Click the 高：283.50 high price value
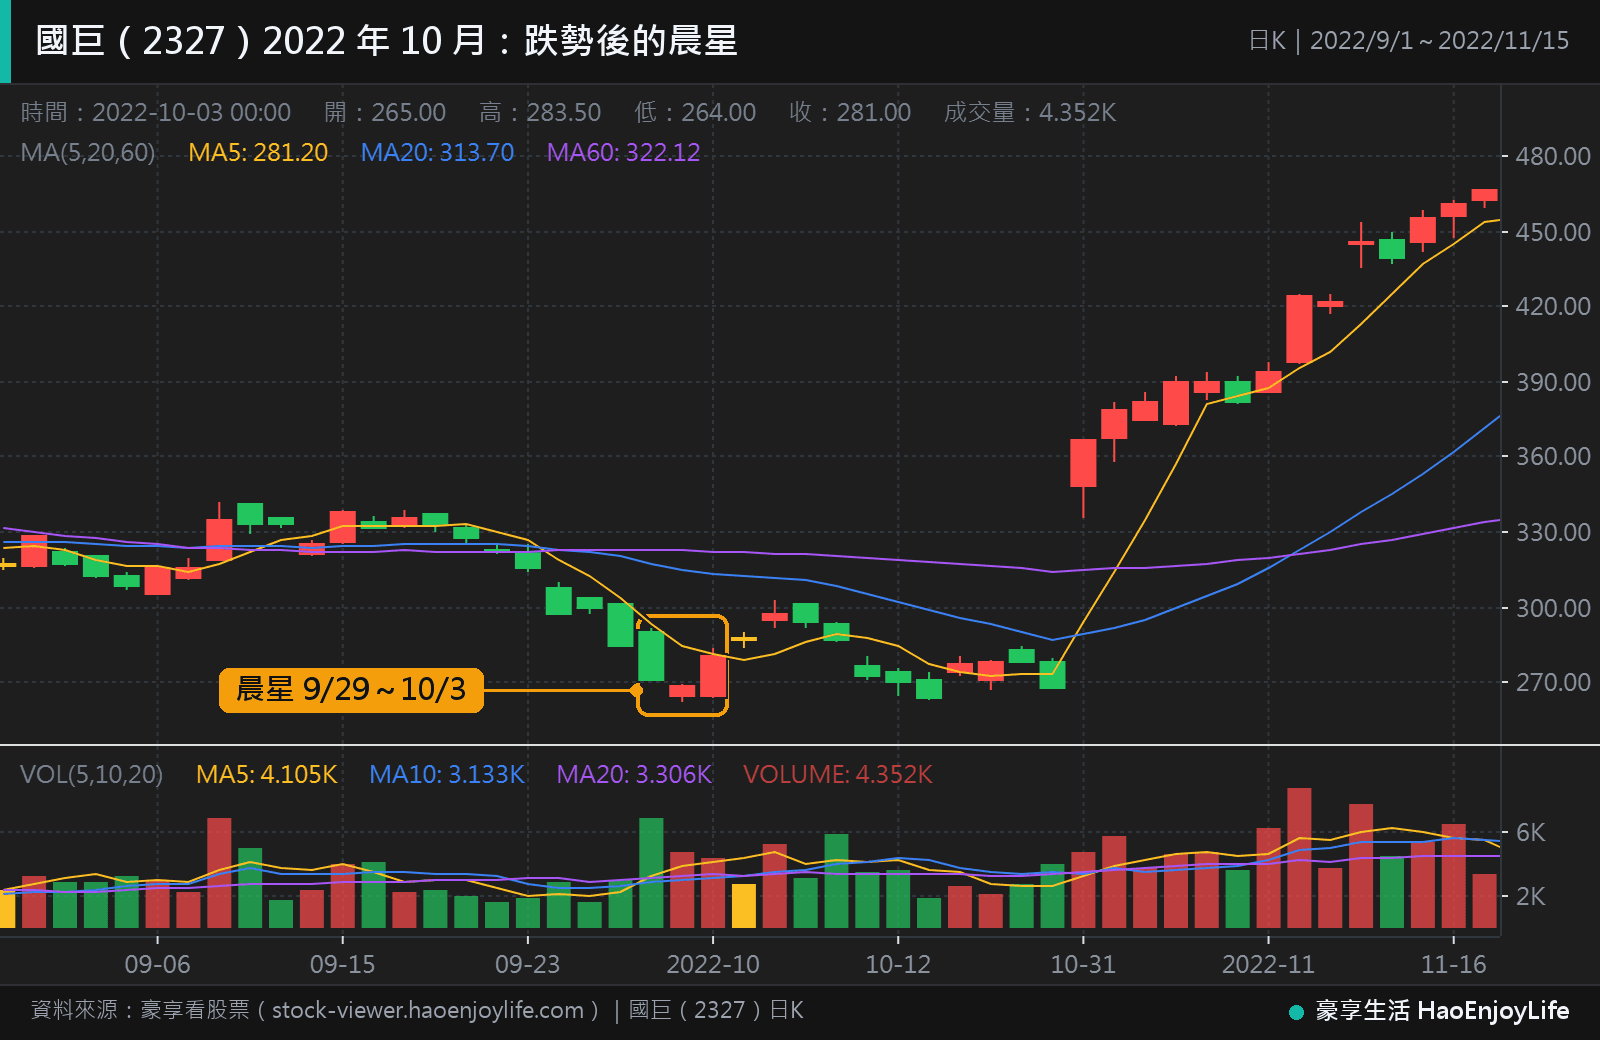1600x1040 pixels. tap(540, 112)
